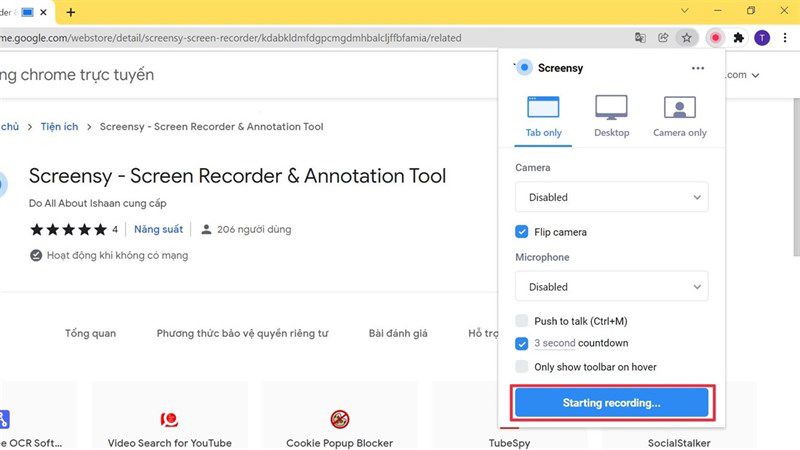Open the tab search chevron in title bar
800x450 pixels.
click(685, 11)
